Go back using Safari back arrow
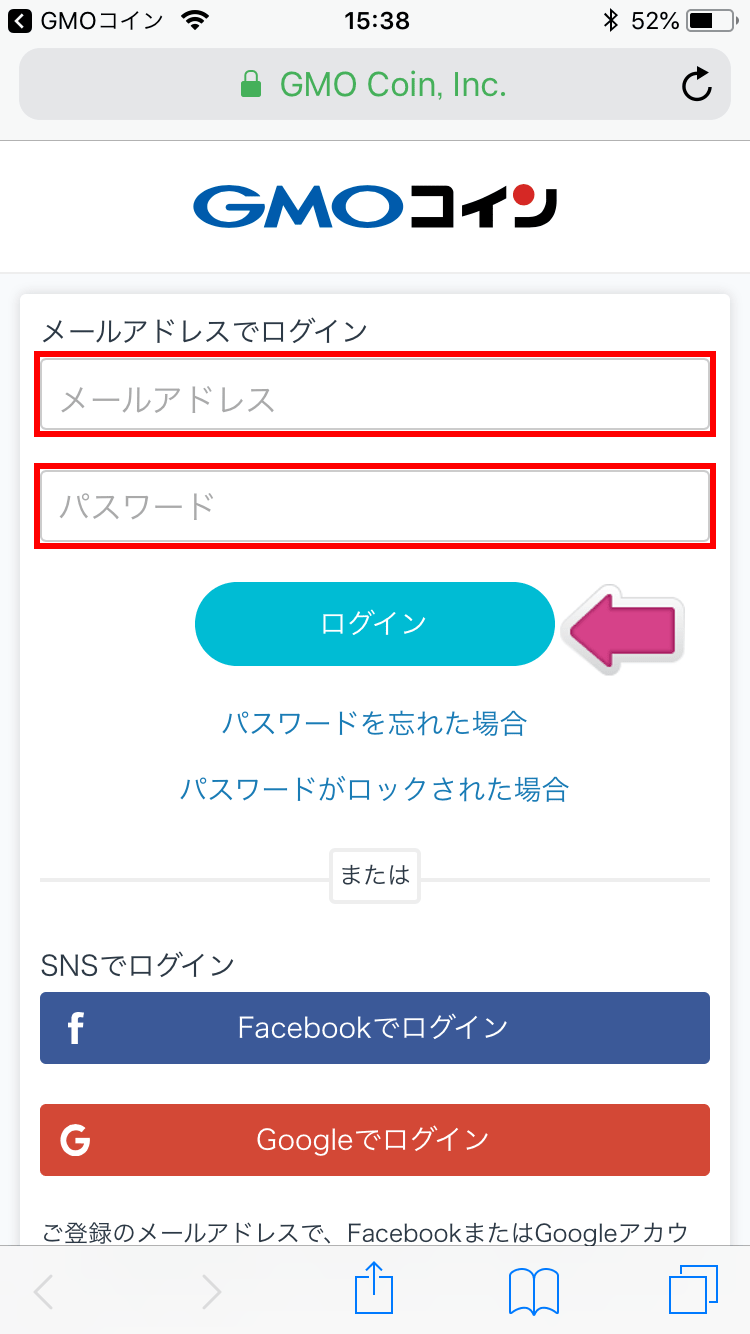Image resolution: width=750 pixels, height=1334 pixels. pyautogui.click(x=44, y=1292)
